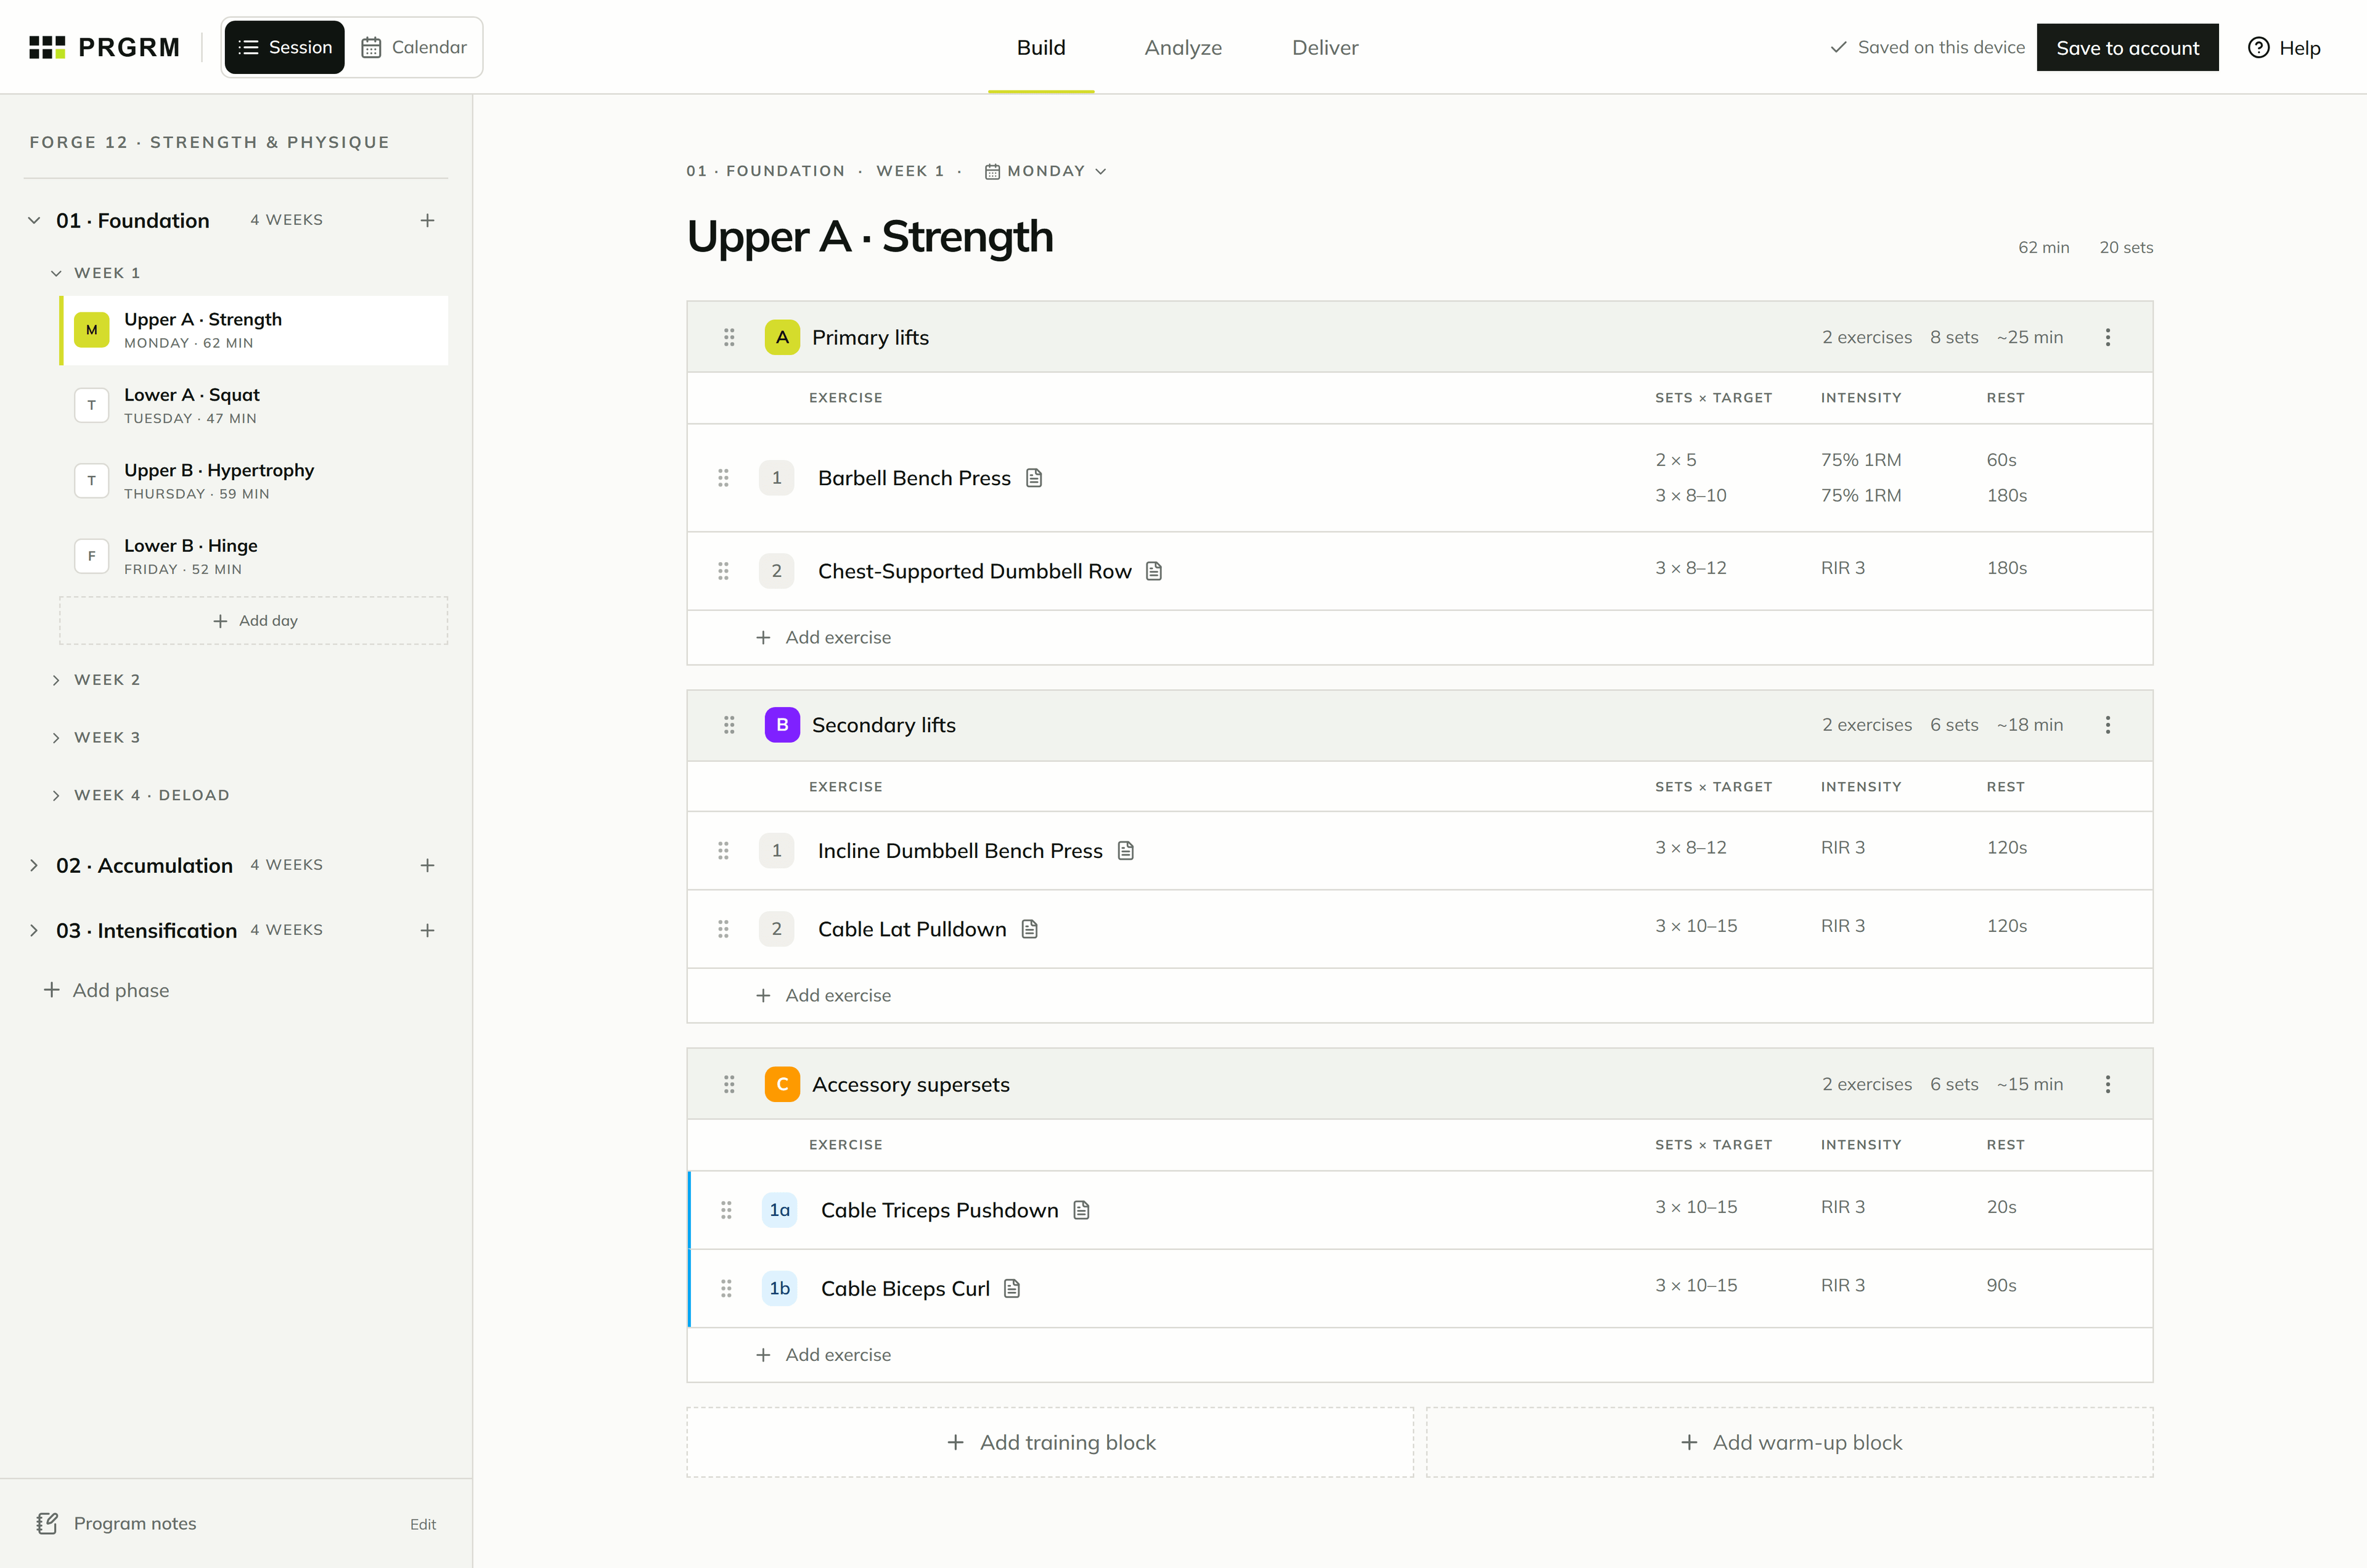
Task: Open the Primary lifts block options menu
Action: (2108, 337)
